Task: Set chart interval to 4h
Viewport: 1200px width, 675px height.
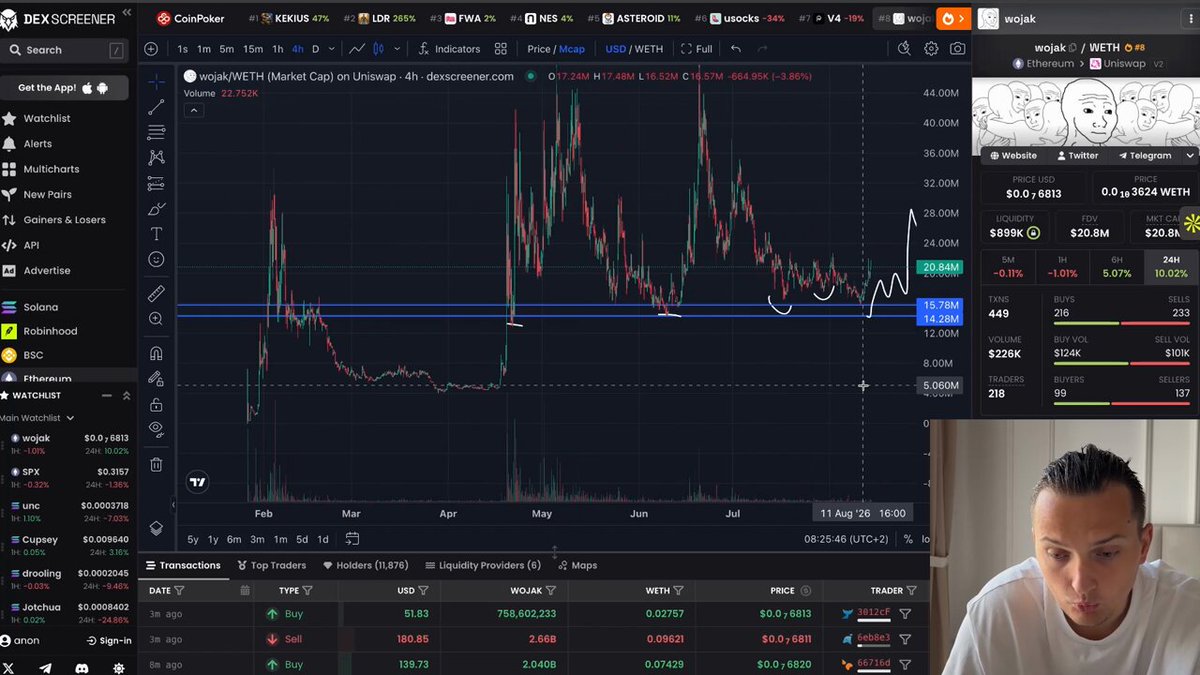Action: point(298,49)
